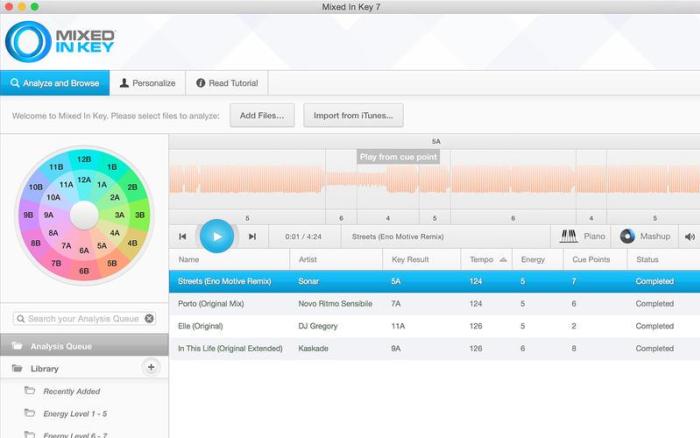Select Streets (Eno Motive Remix) track
700x438 pixels.
click(434, 281)
